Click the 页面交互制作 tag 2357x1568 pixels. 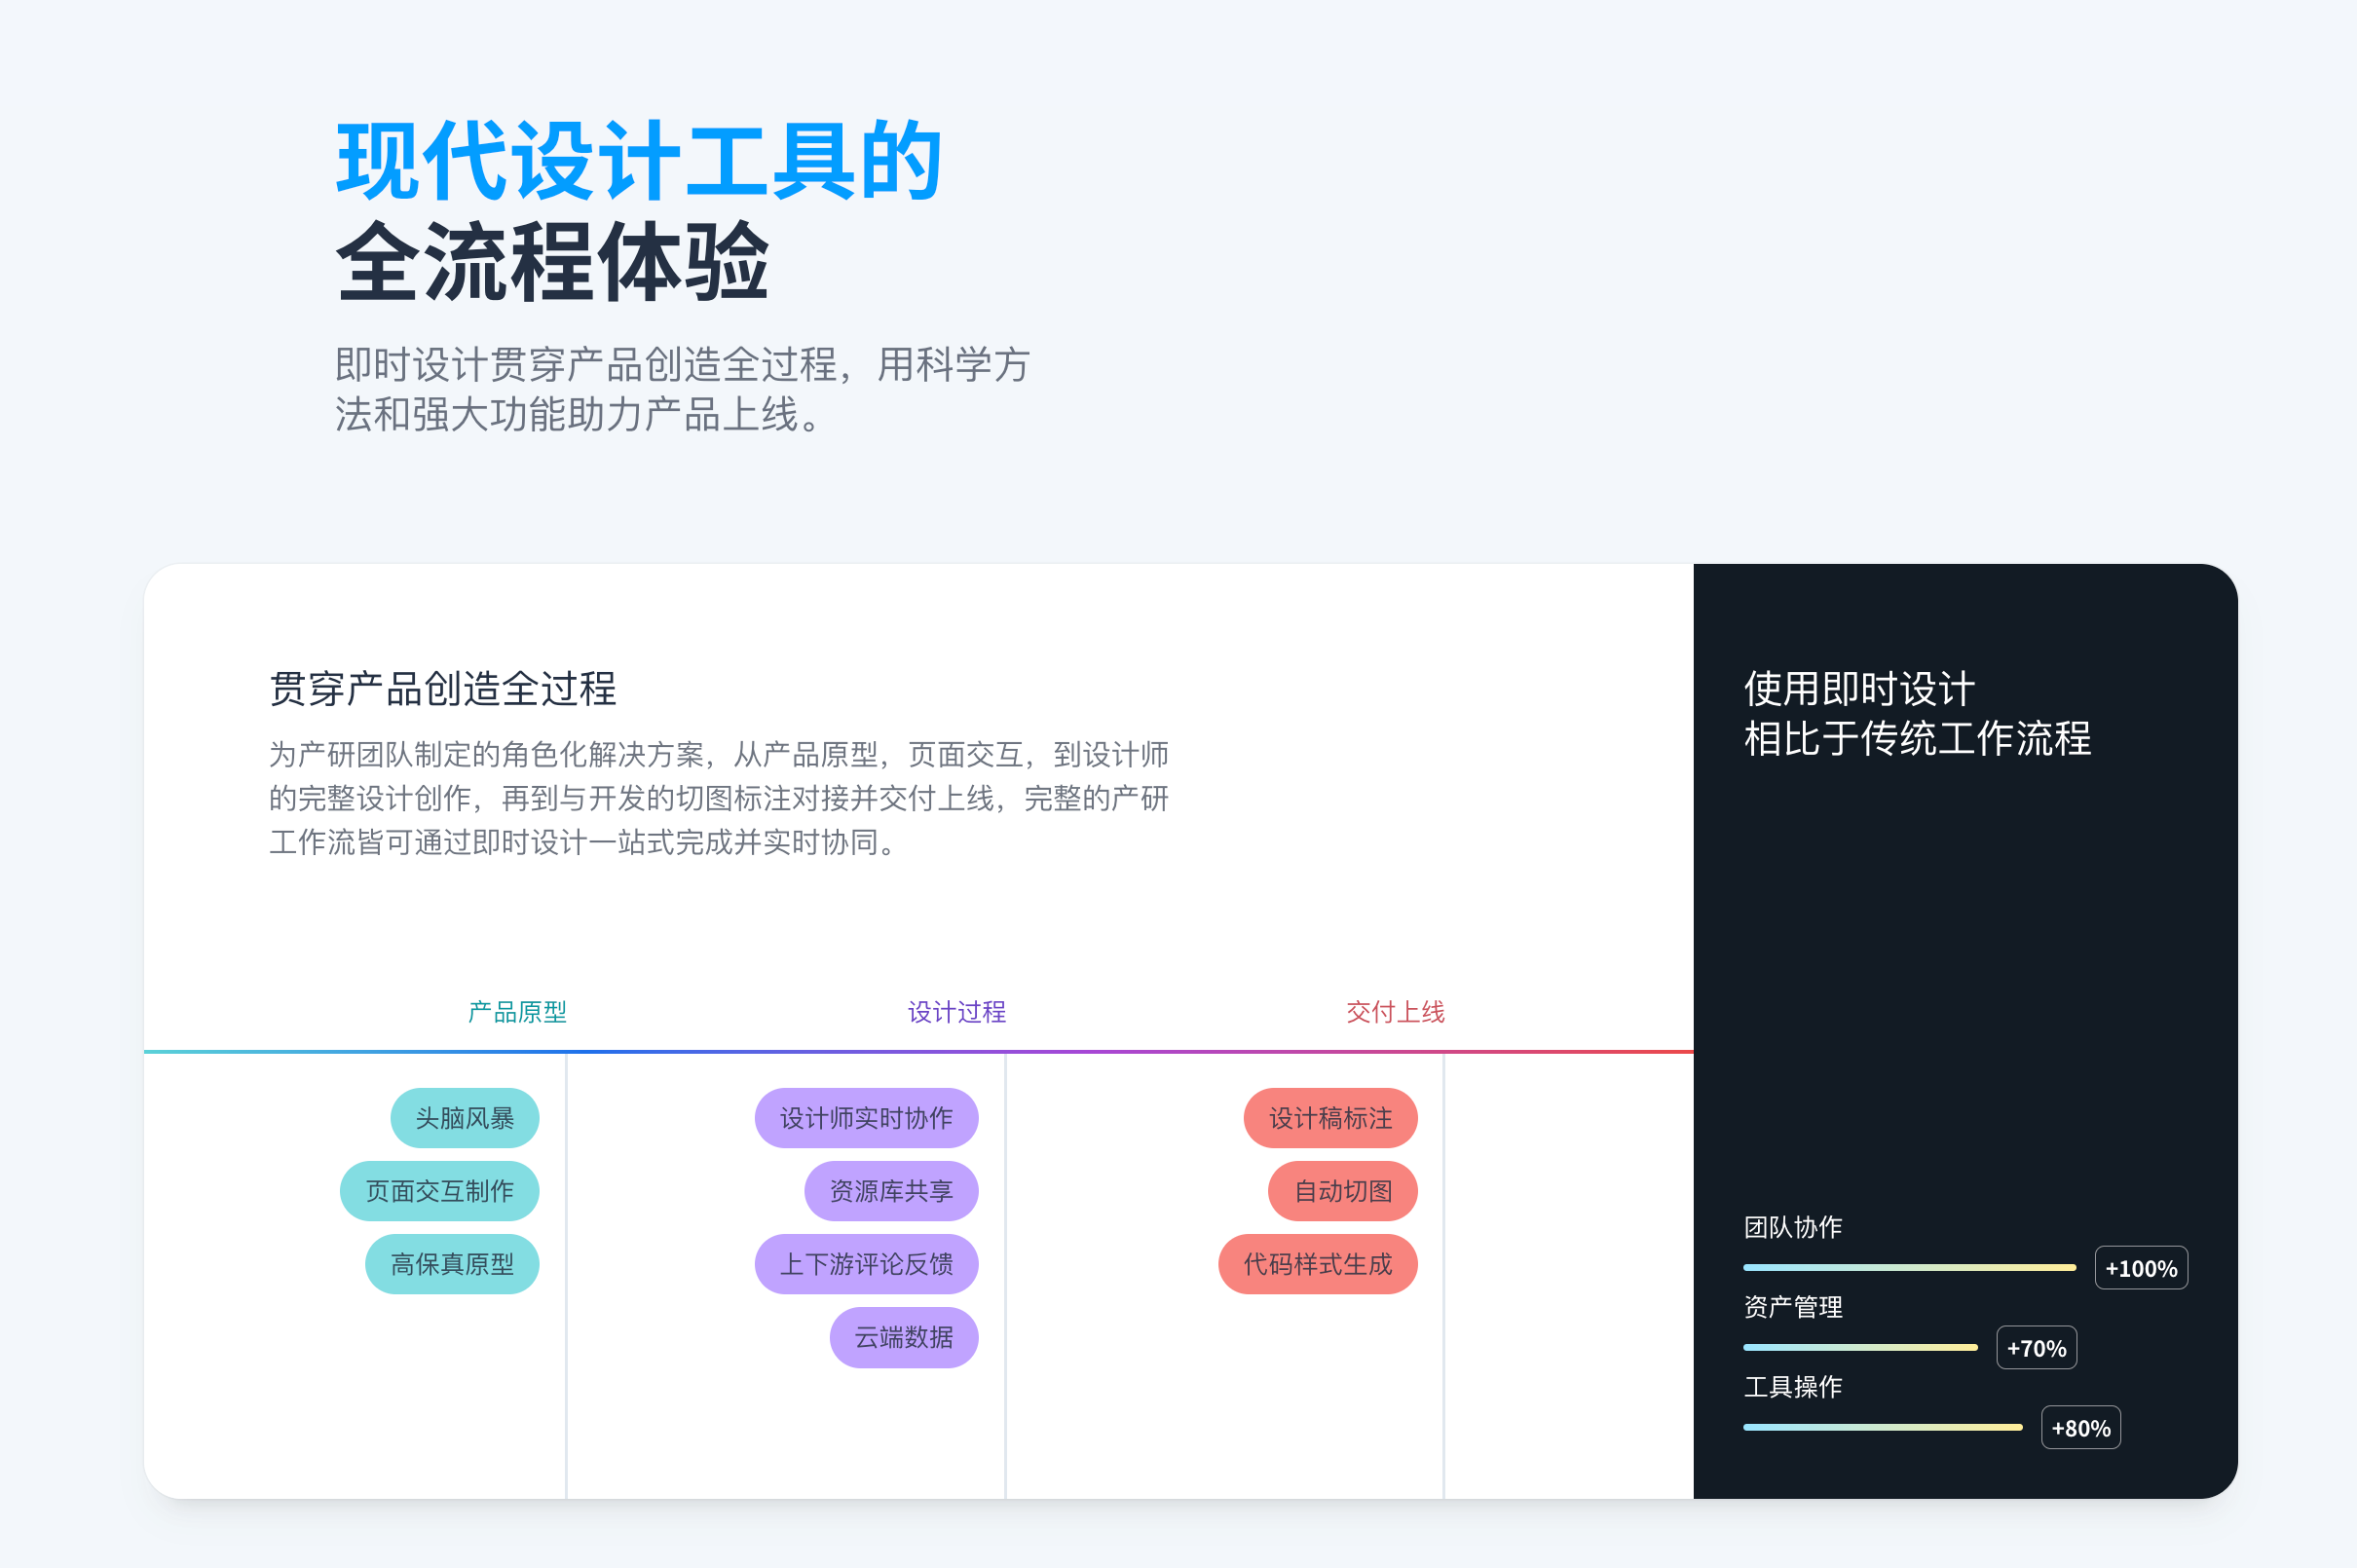pos(440,1191)
